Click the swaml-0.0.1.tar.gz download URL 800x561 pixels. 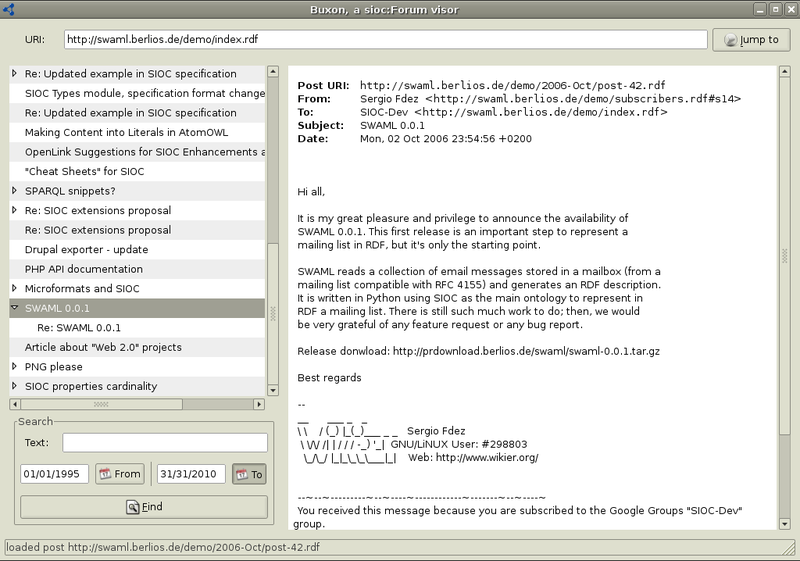pyautogui.click(x=526, y=351)
